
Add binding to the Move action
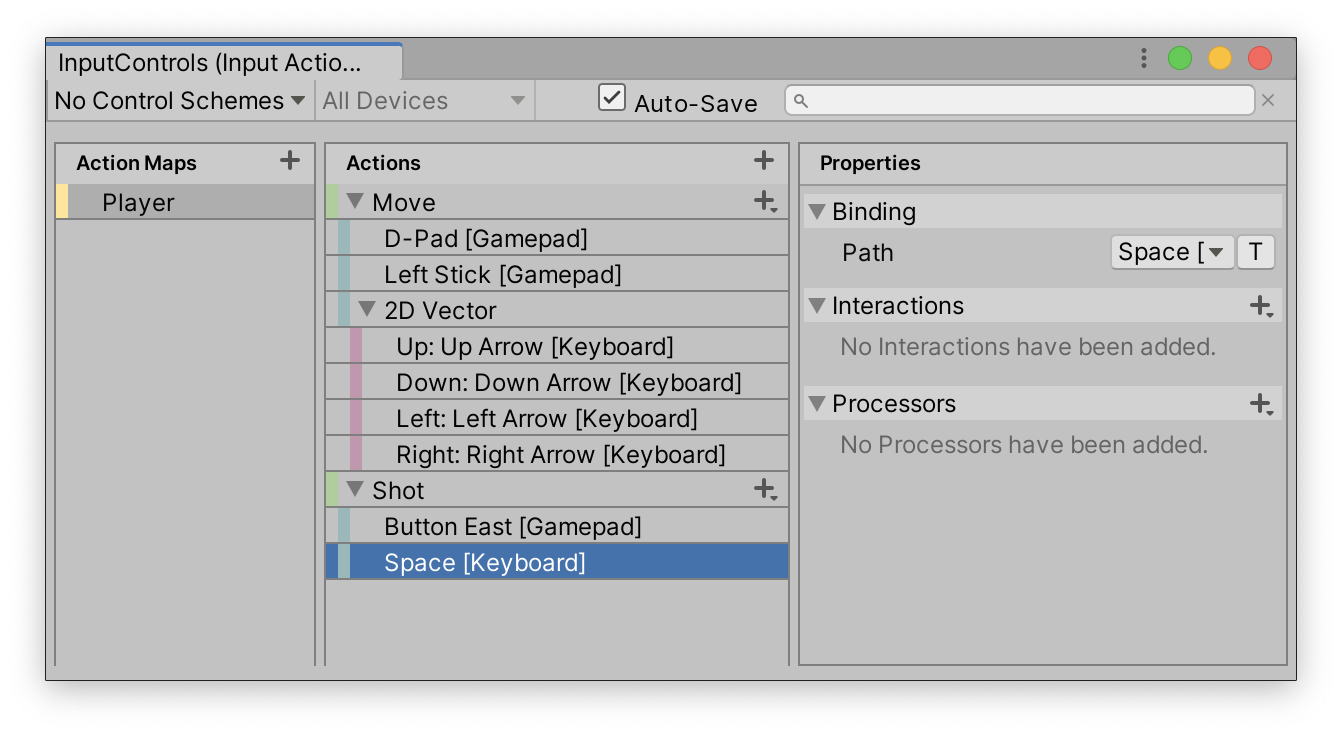click(765, 202)
